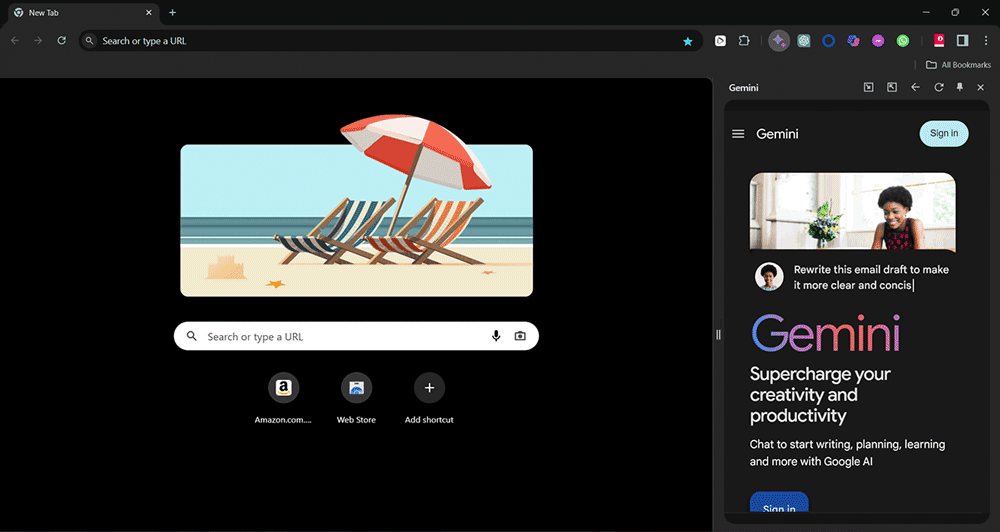Click the Sign in button in Gemini header
Screen dimensions: 1000x532
(943, 134)
